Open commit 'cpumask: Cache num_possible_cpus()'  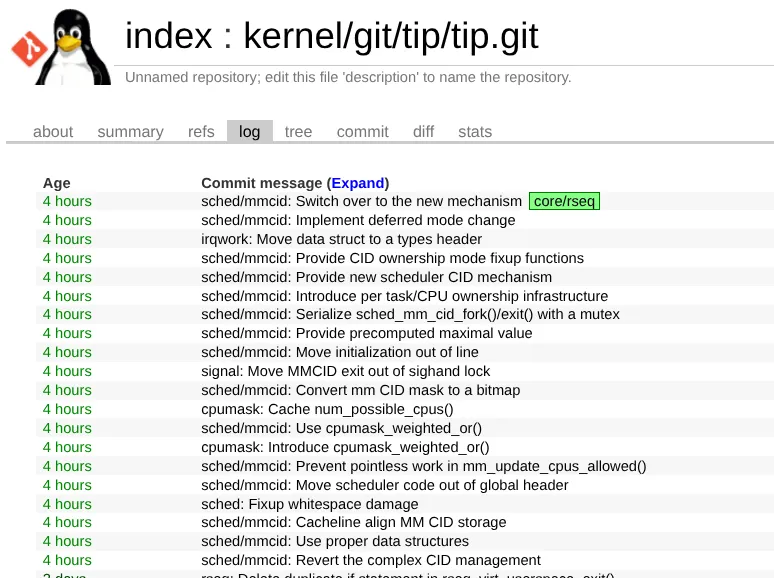(x=327, y=409)
